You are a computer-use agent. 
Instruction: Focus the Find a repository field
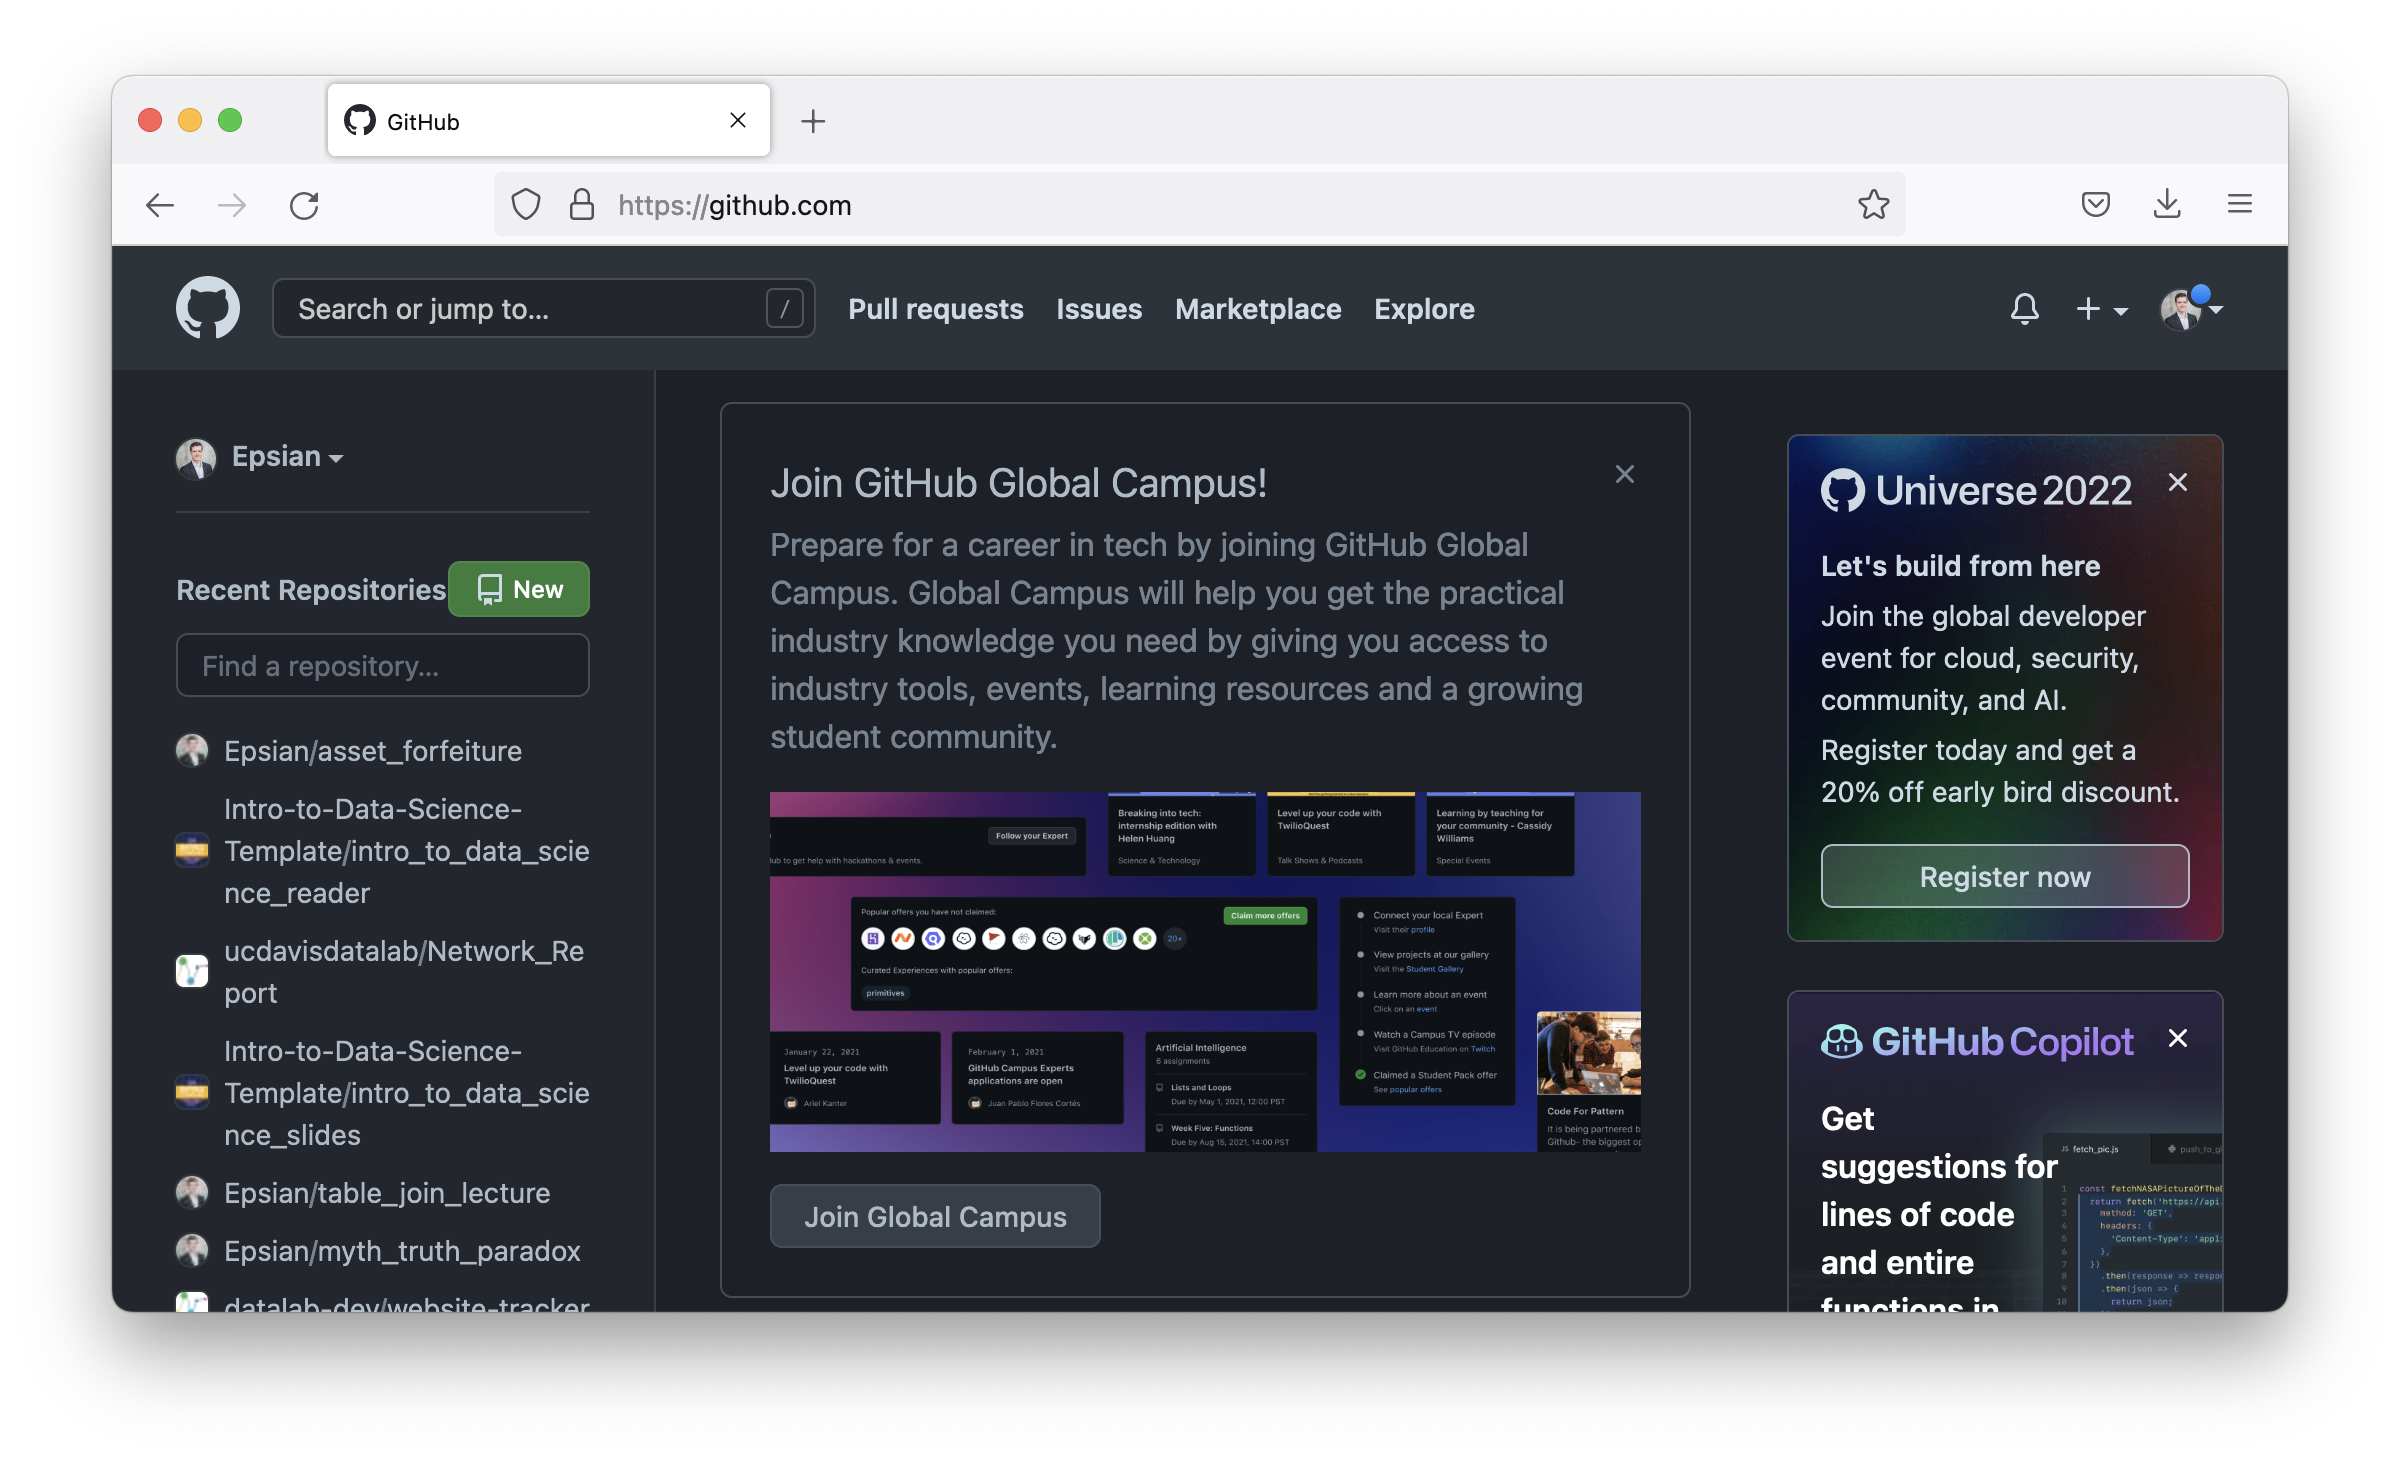coord(382,666)
